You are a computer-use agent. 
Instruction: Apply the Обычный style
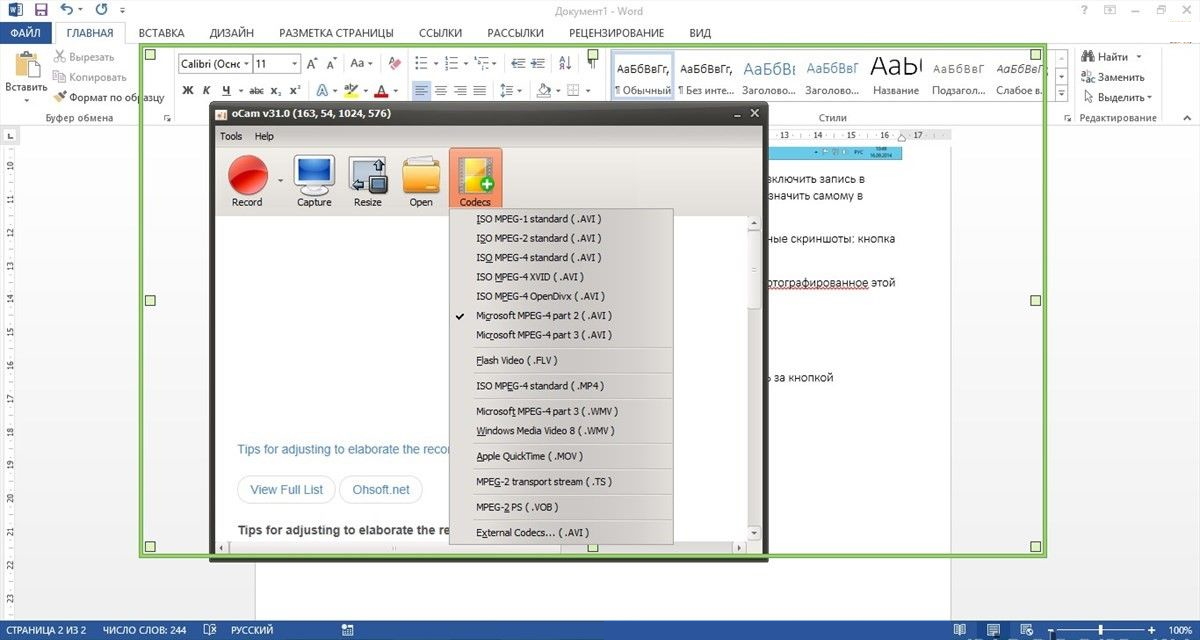[643, 76]
